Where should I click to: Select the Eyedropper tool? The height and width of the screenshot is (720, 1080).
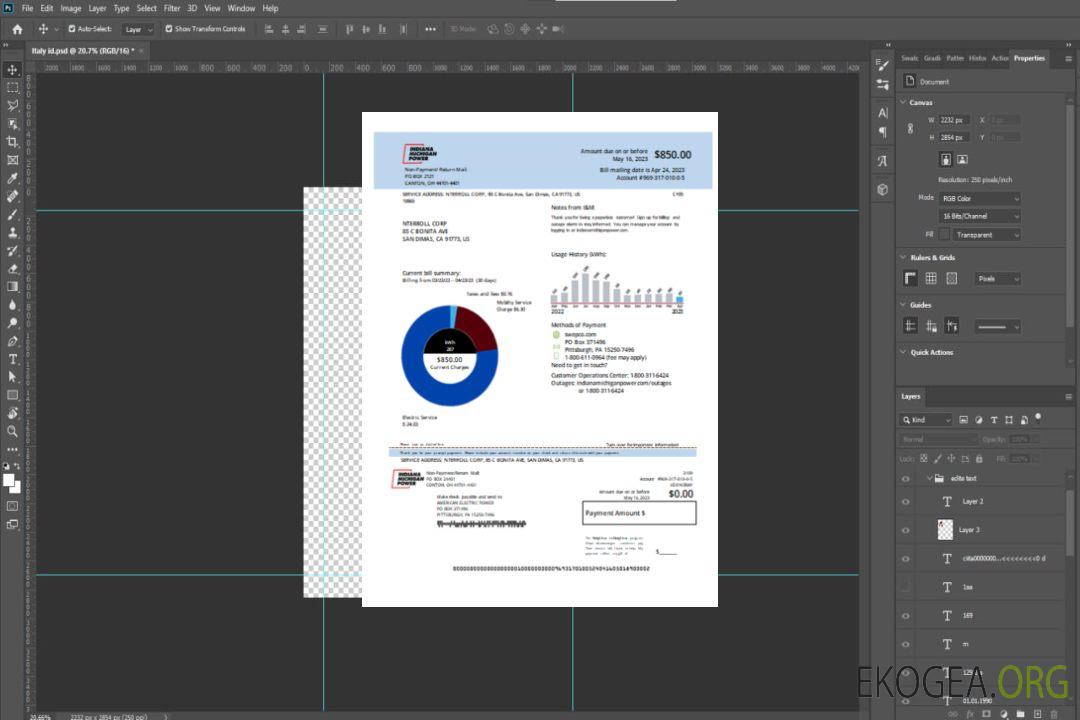tap(13, 178)
